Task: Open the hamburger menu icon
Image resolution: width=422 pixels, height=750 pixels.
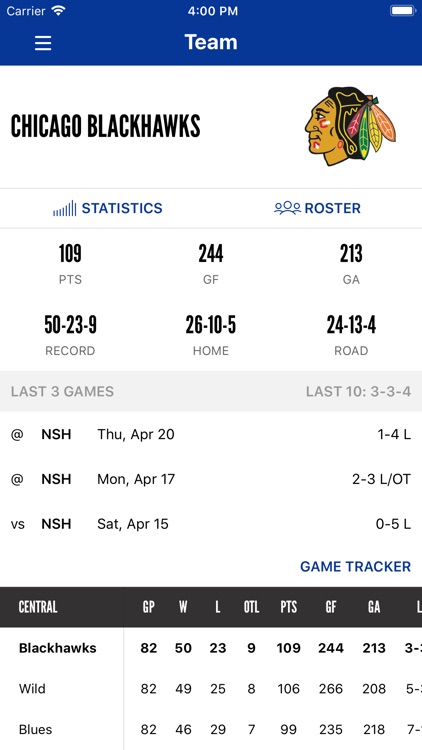Action: click(x=43, y=43)
